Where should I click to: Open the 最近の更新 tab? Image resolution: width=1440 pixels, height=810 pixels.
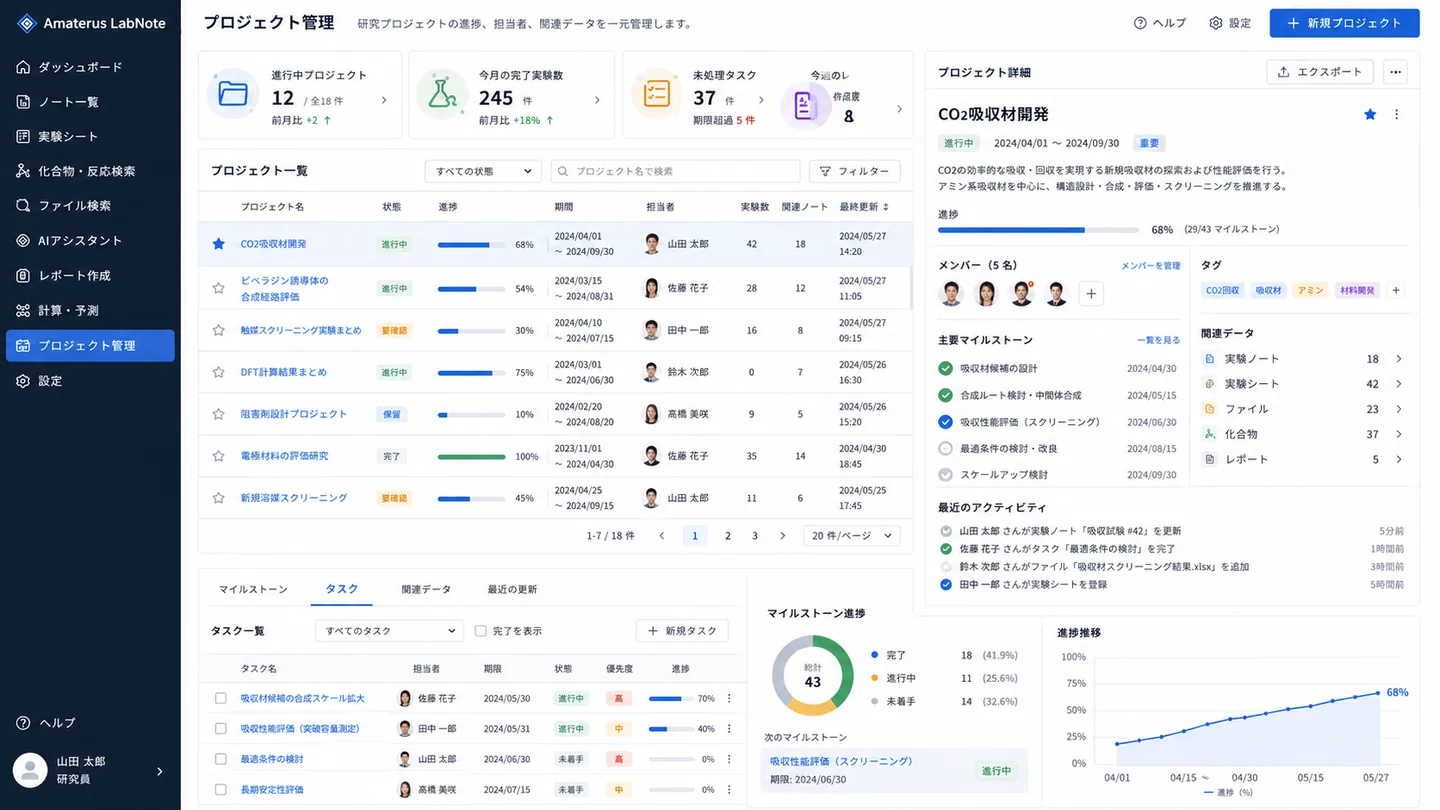(x=512, y=589)
